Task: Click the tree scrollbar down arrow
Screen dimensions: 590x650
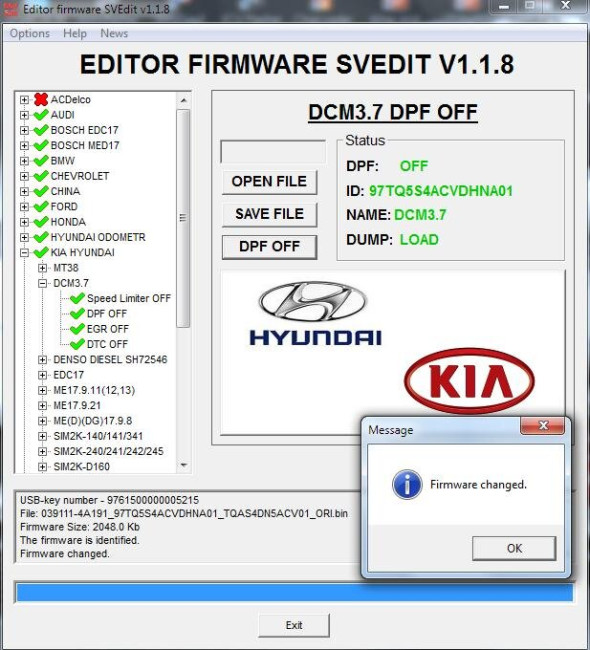Action: pyautogui.click(x=183, y=465)
